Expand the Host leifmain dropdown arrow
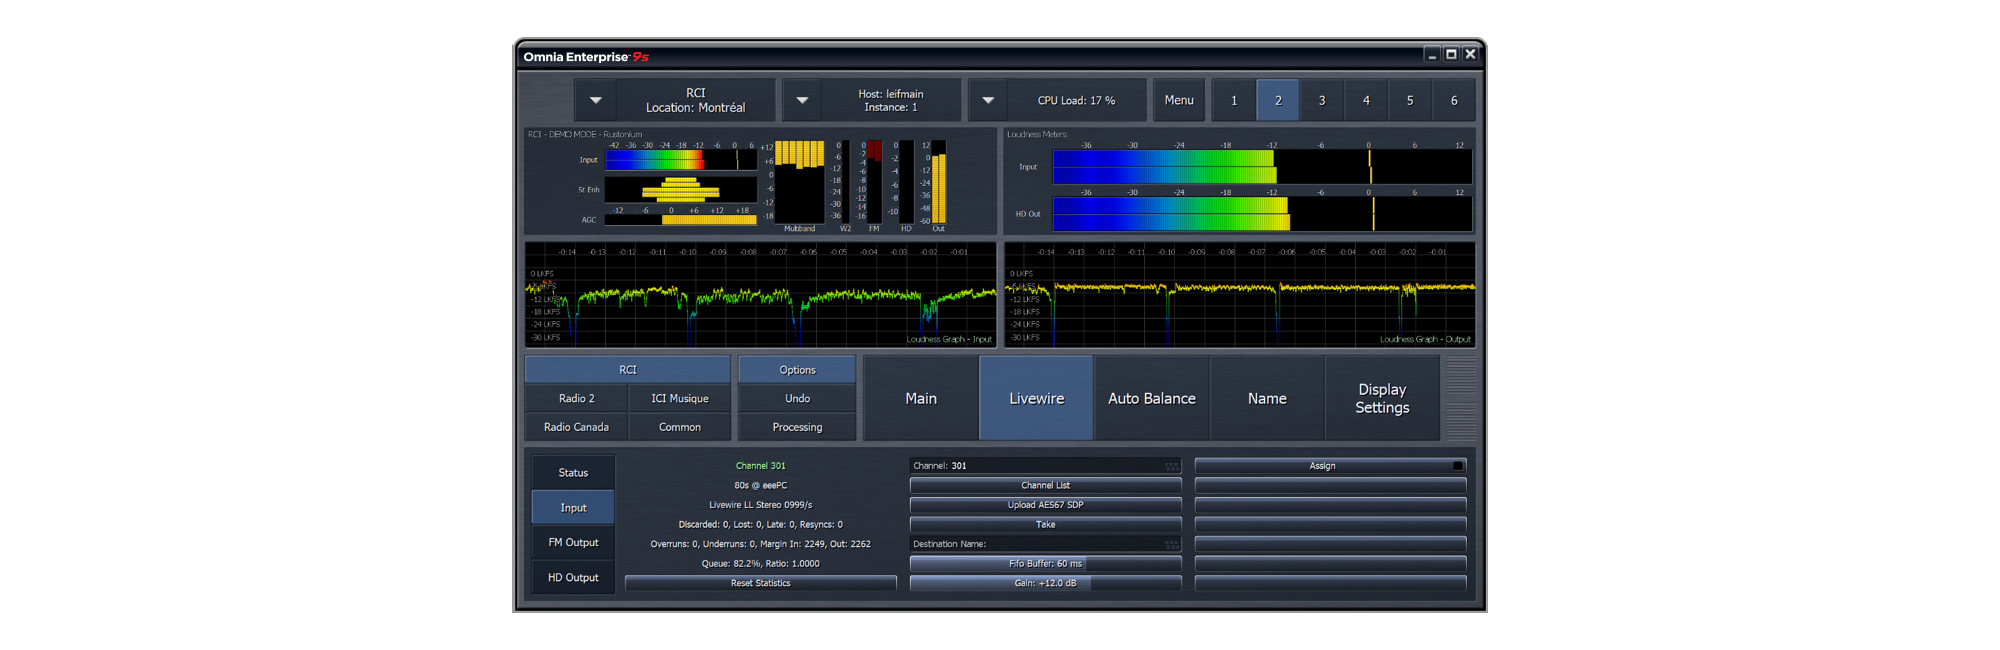The image size is (2000, 650). click(802, 101)
